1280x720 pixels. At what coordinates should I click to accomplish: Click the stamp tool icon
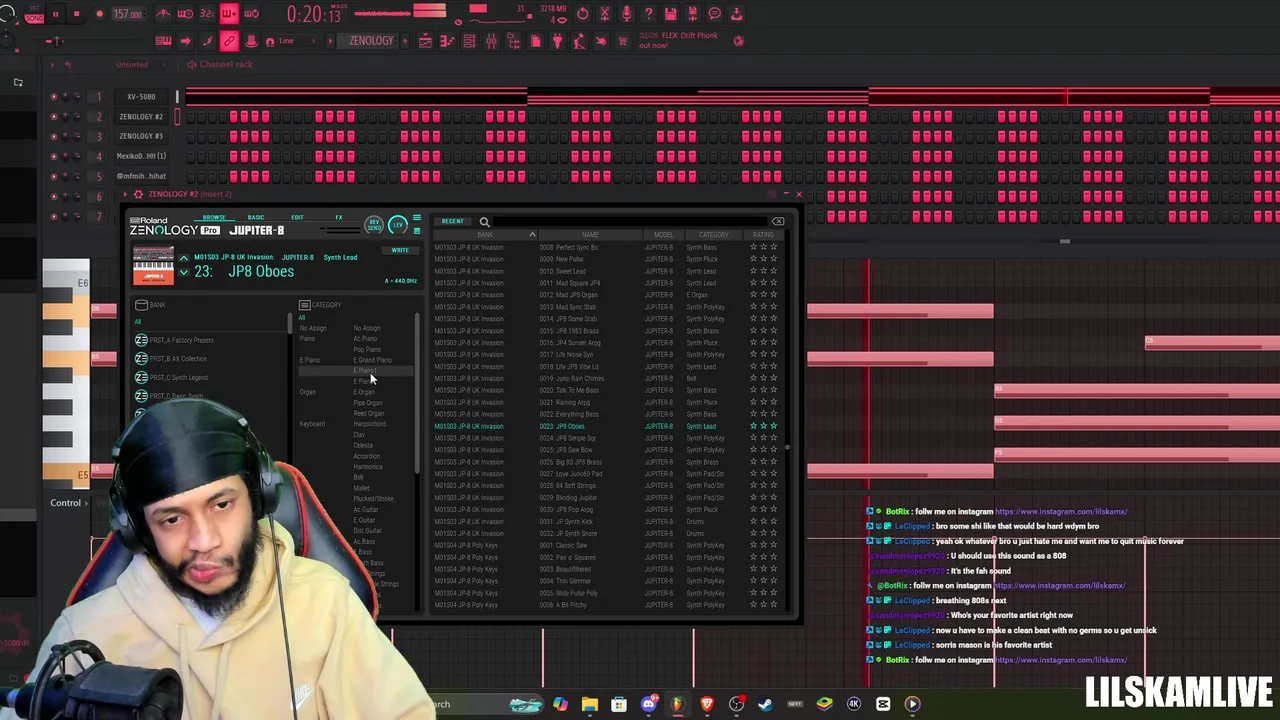point(251,41)
